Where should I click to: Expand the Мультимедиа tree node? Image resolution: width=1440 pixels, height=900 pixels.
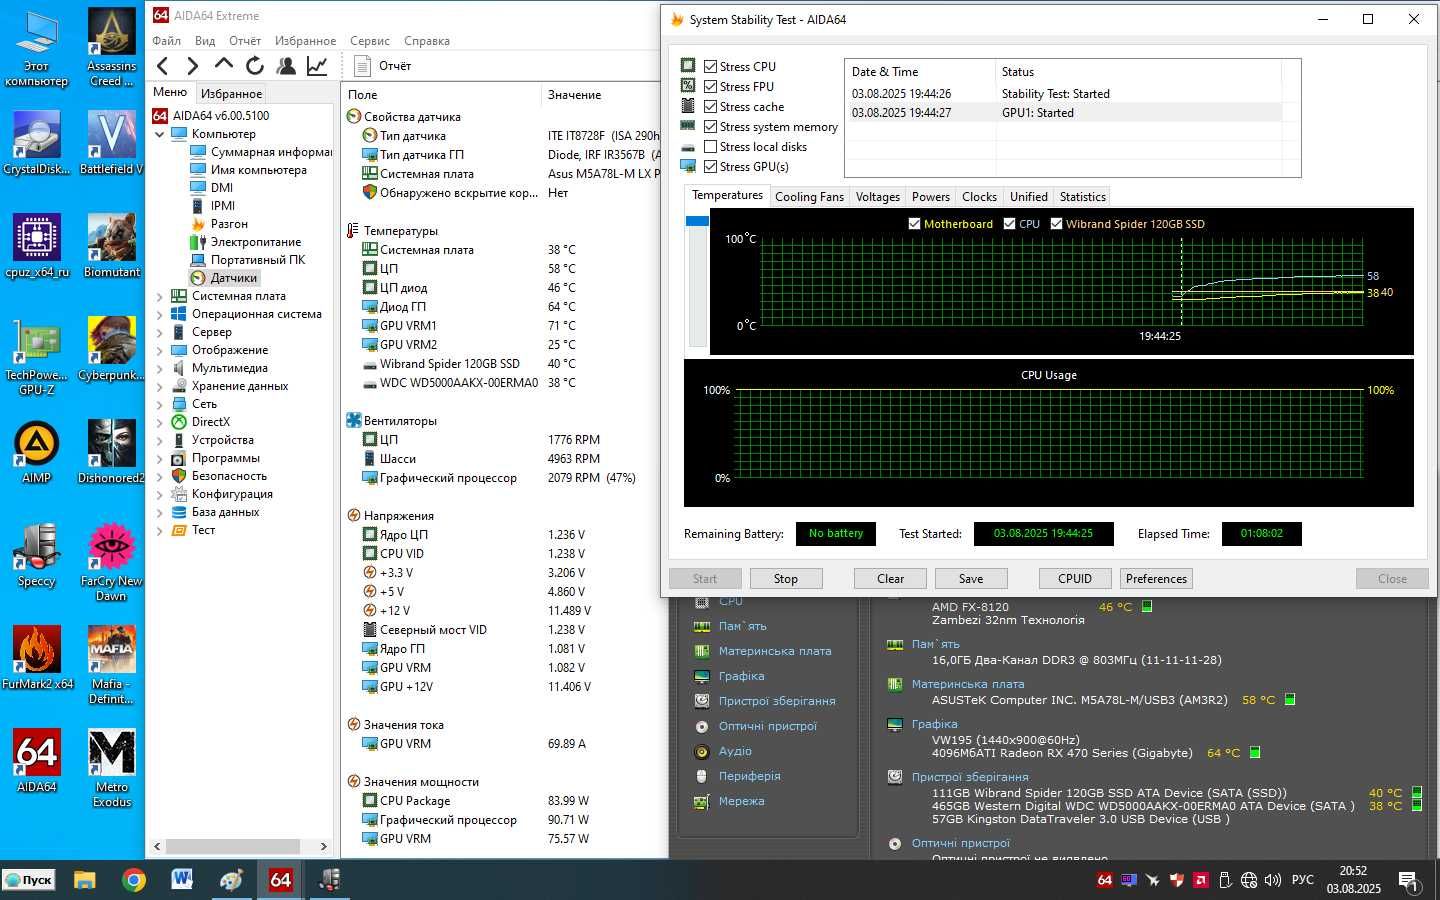[160, 368]
